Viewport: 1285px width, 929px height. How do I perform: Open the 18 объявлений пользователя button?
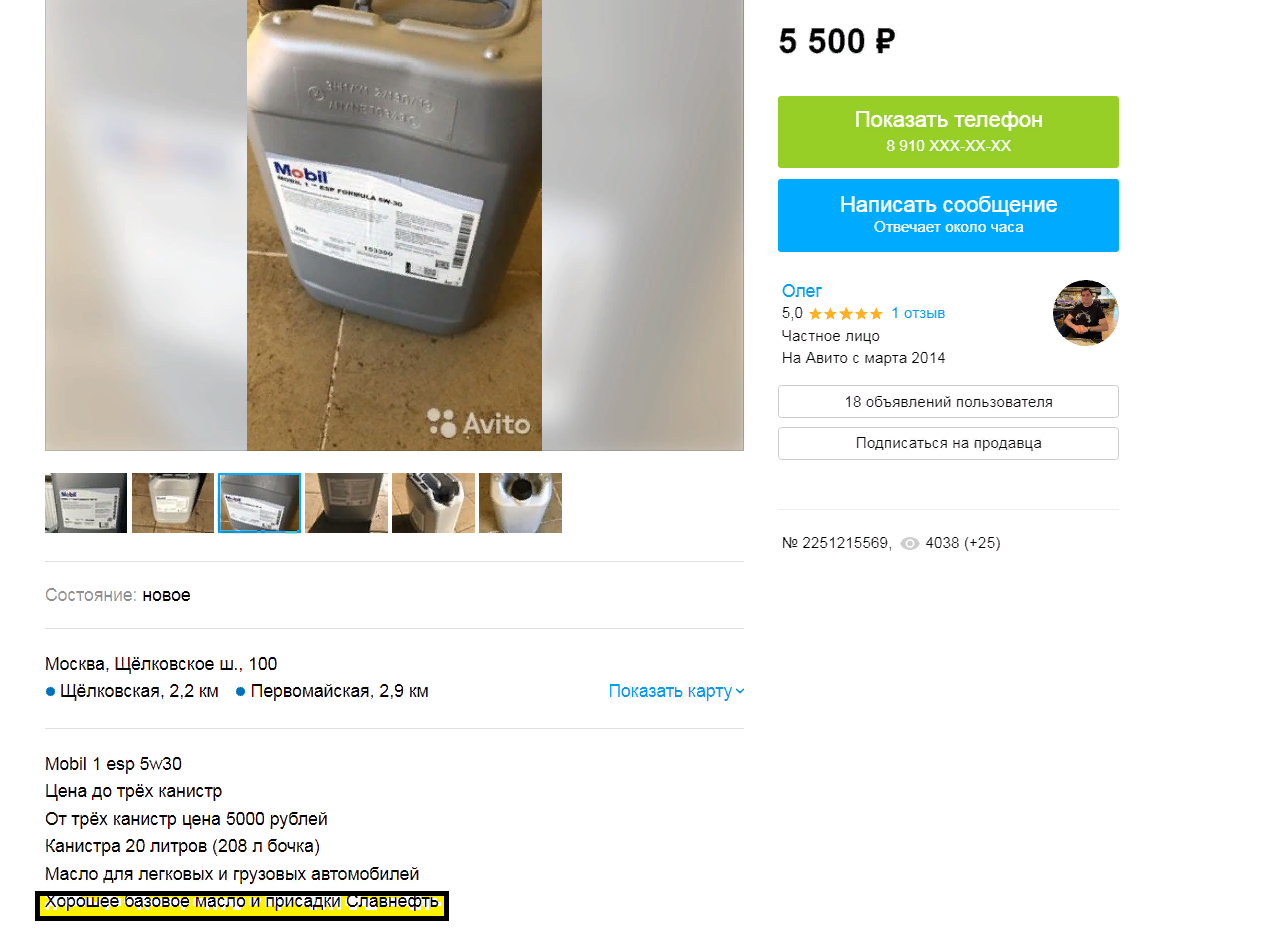click(948, 402)
